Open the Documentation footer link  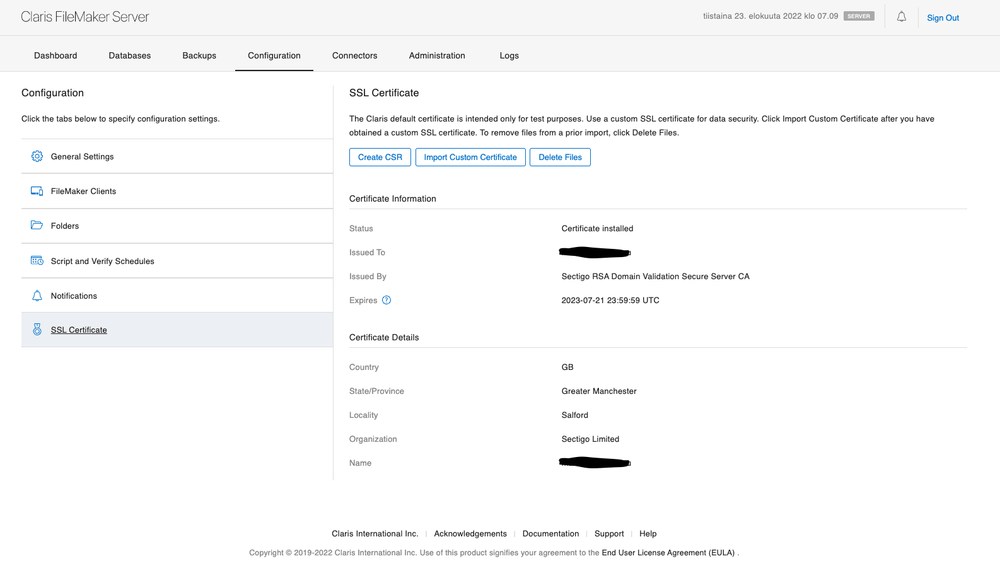point(550,533)
